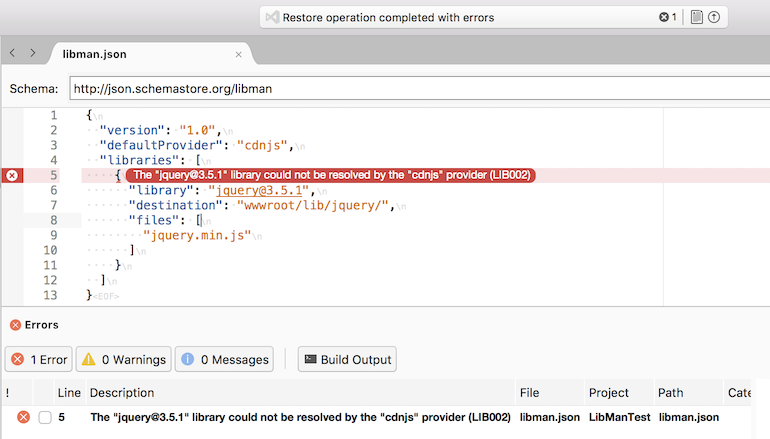Click the upload arrow circle icon
The width and height of the screenshot is (770, 439).
[x=714, y=17]
